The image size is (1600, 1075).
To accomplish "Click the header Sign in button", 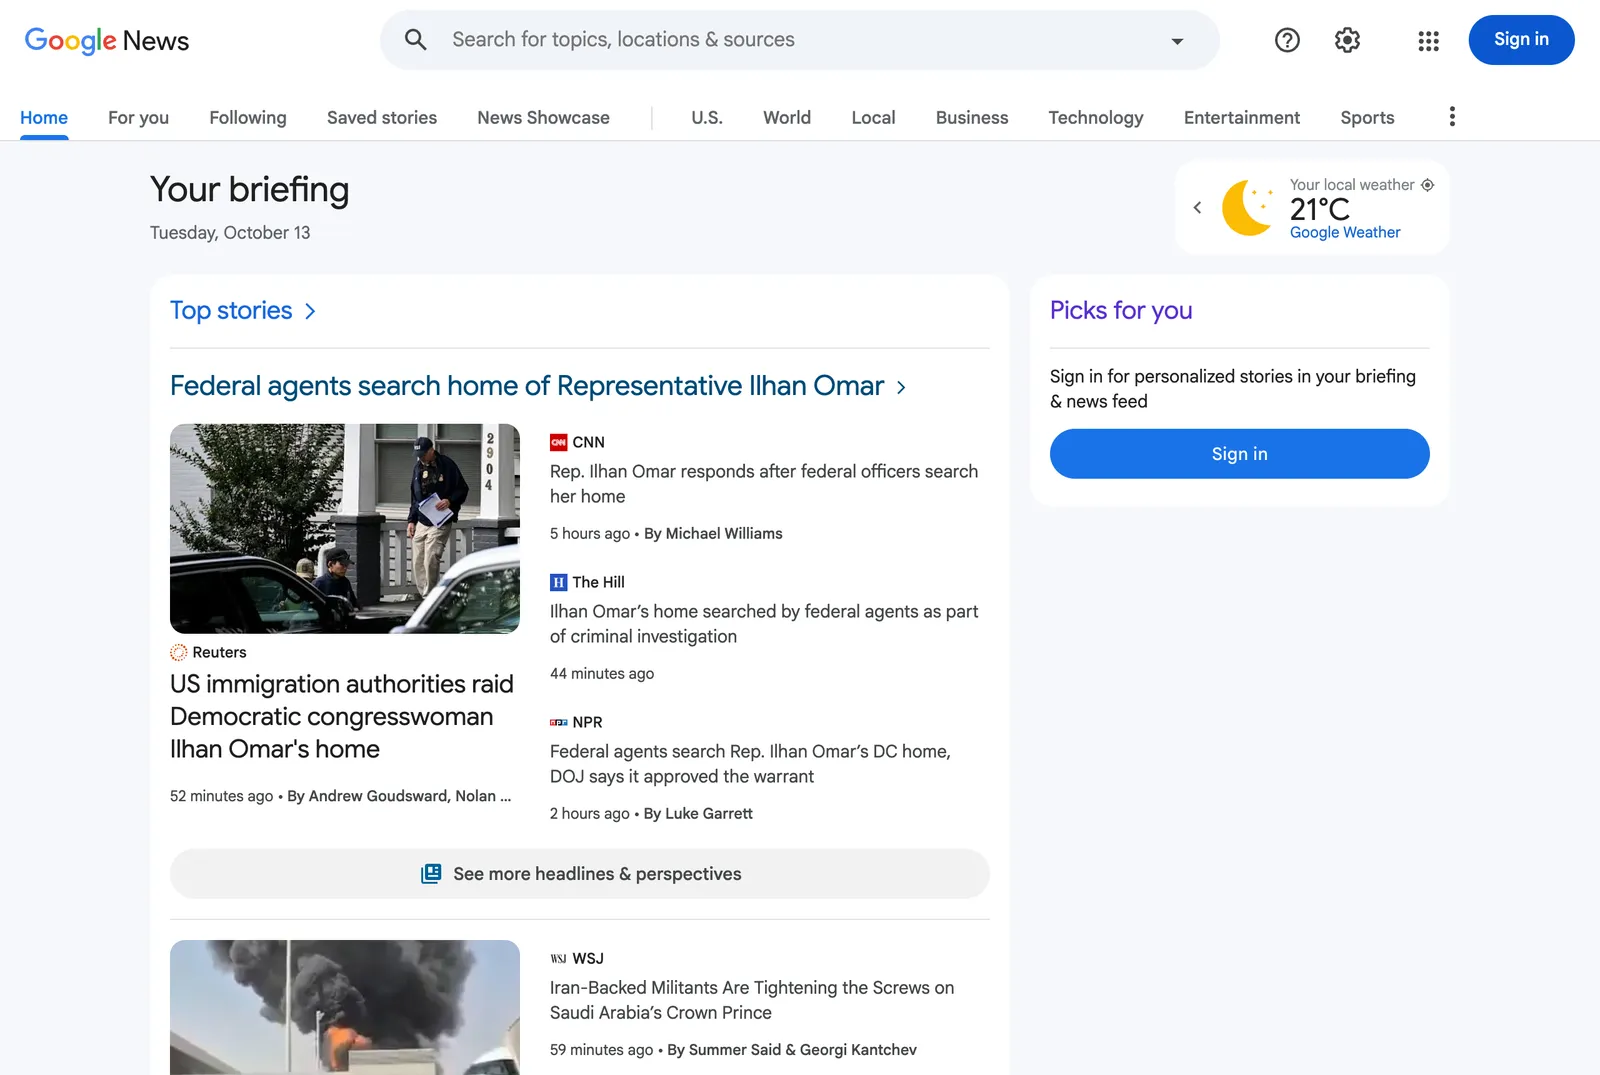I will pos(1521,40).
